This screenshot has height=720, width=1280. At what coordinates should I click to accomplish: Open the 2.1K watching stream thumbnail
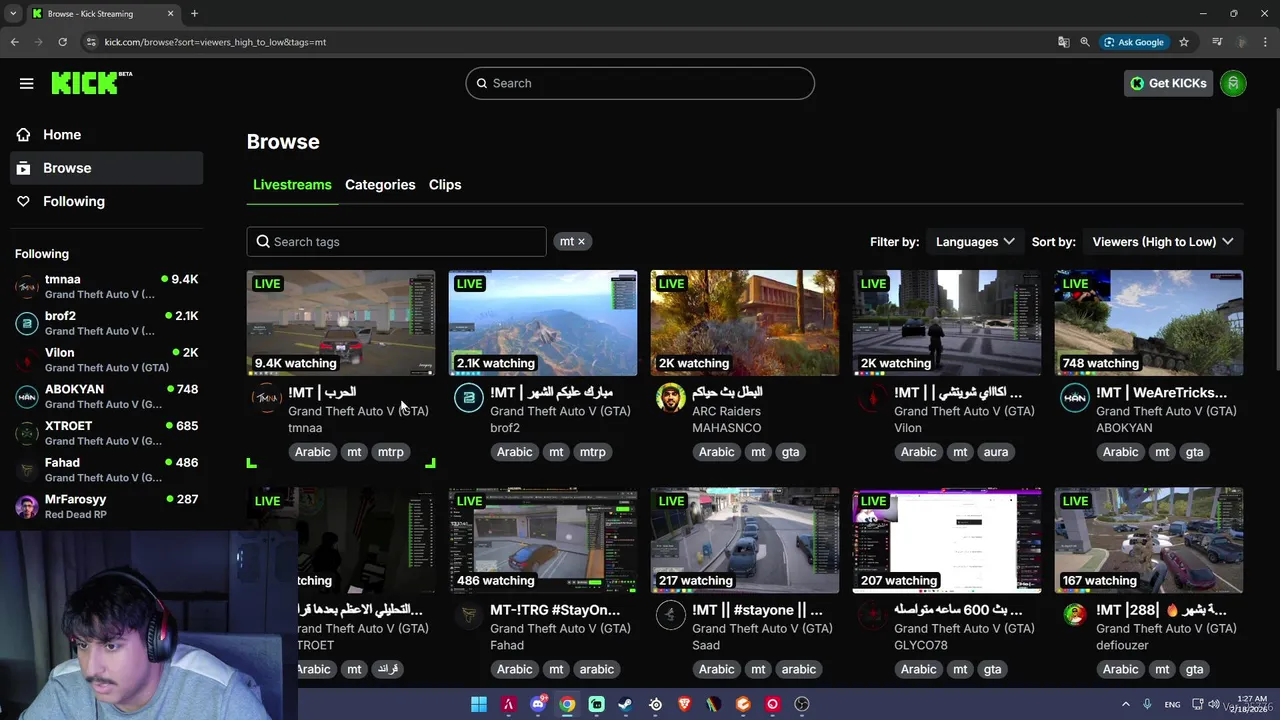pos(543,323)
